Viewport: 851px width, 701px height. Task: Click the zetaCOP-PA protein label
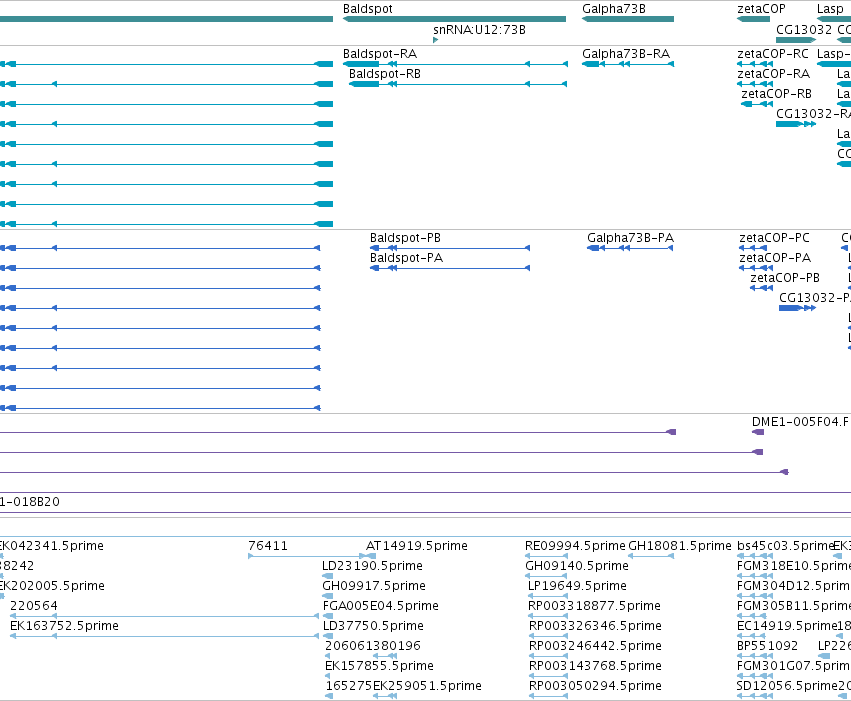coord(775,258)
